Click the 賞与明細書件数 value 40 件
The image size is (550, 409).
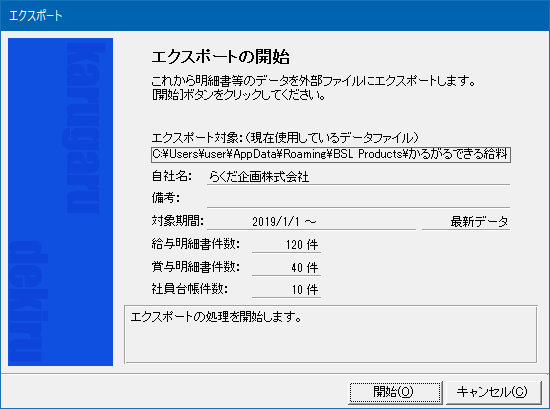click(x=286, y=267)
